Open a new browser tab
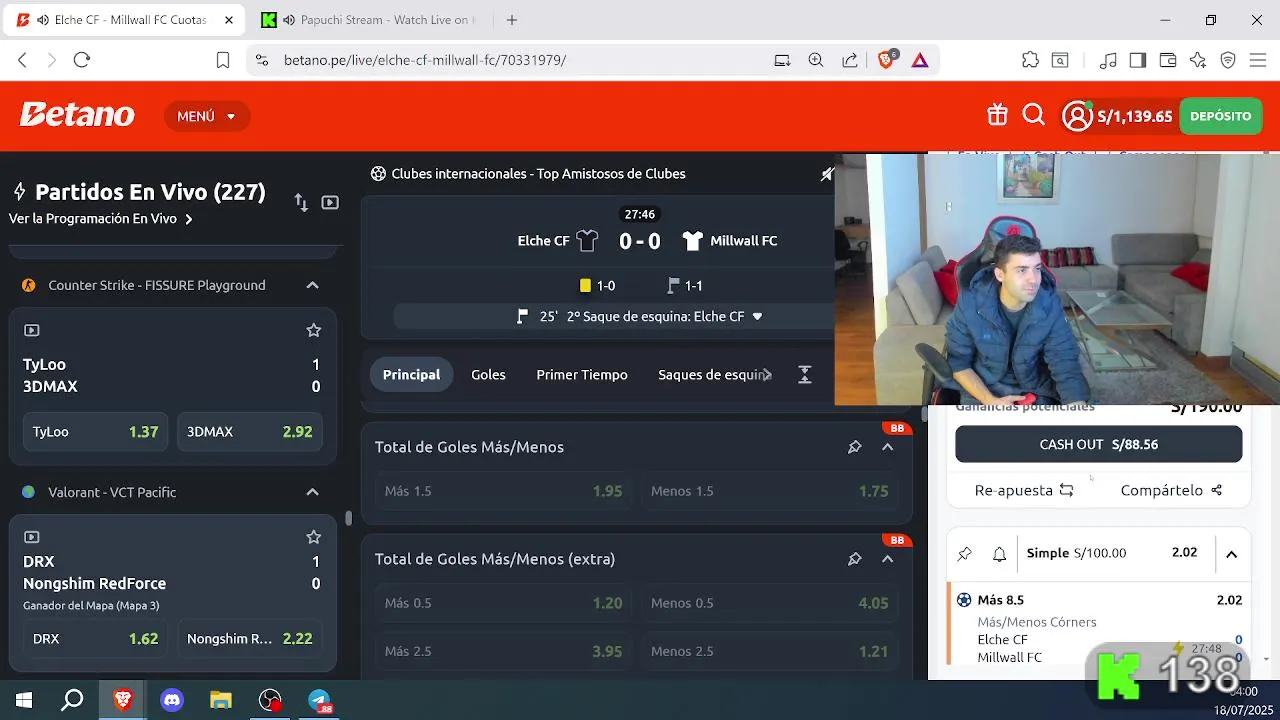 (512, 20)
